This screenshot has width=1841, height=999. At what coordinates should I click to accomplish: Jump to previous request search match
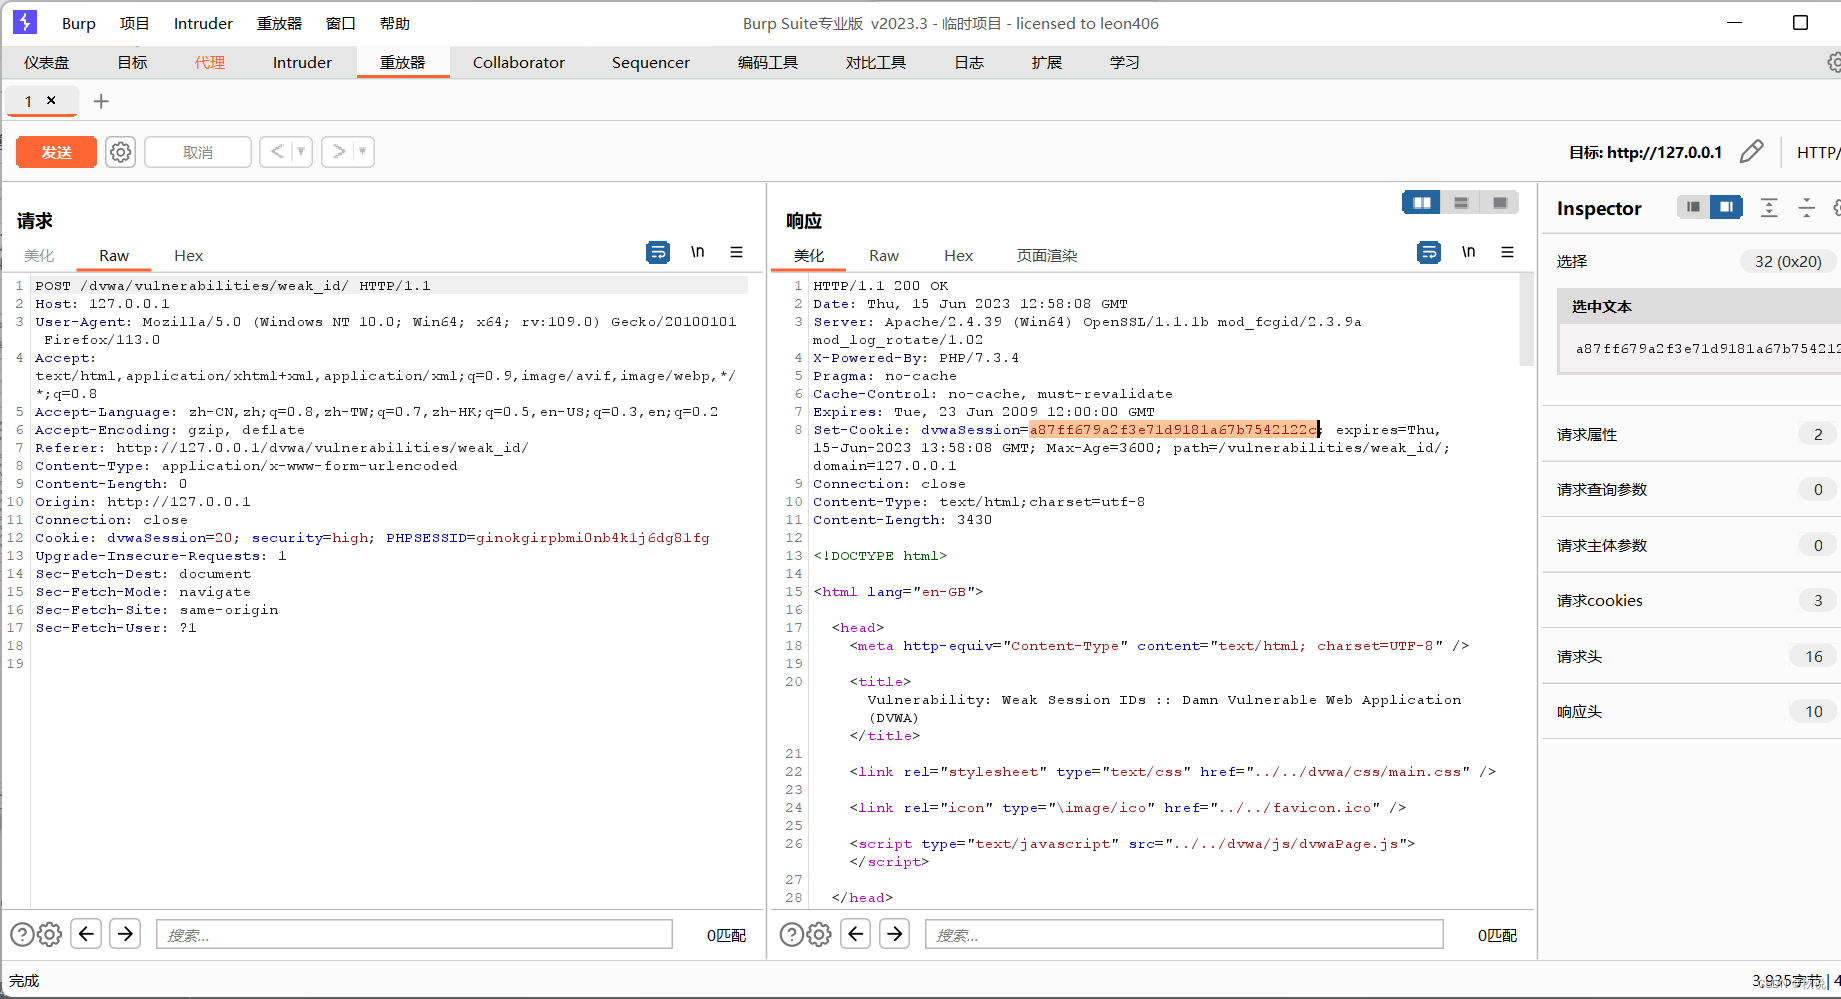coord(86,934)
